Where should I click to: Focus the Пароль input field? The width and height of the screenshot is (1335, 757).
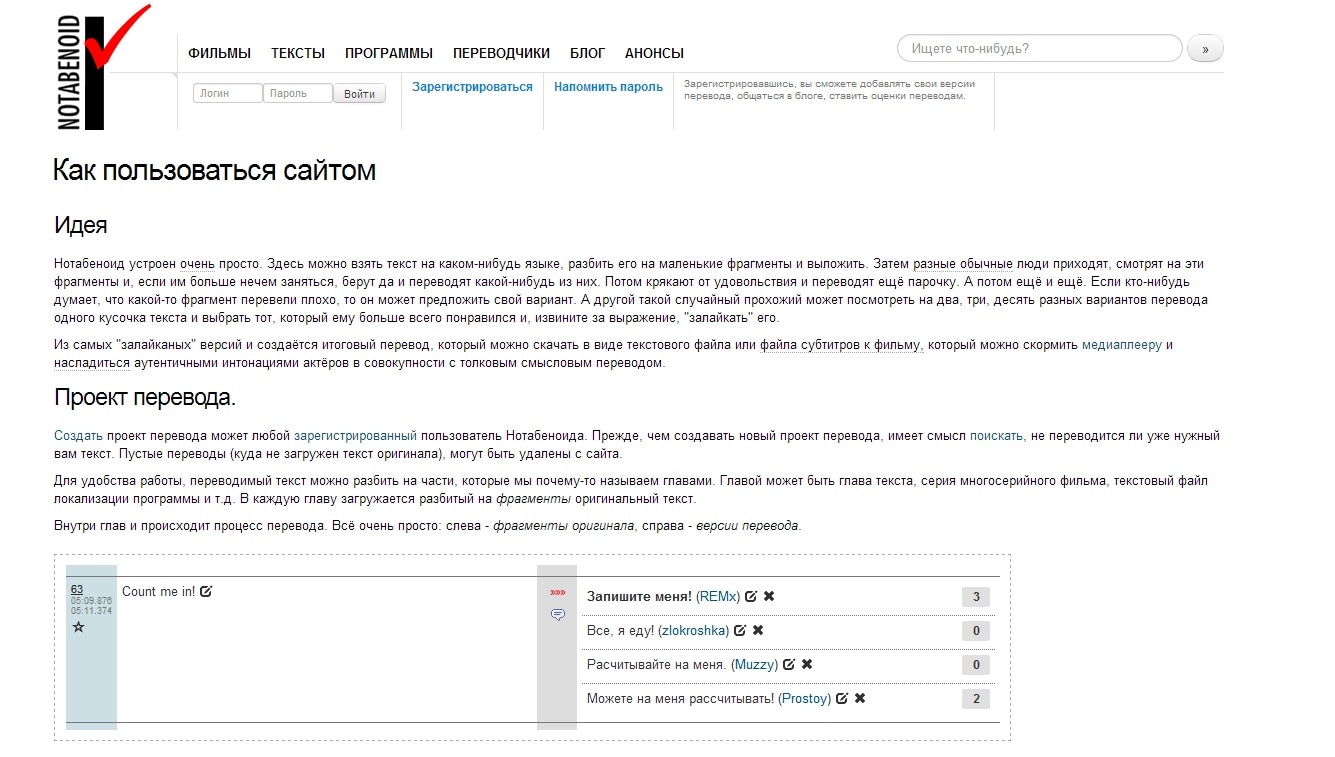click(x=298, y=93)
